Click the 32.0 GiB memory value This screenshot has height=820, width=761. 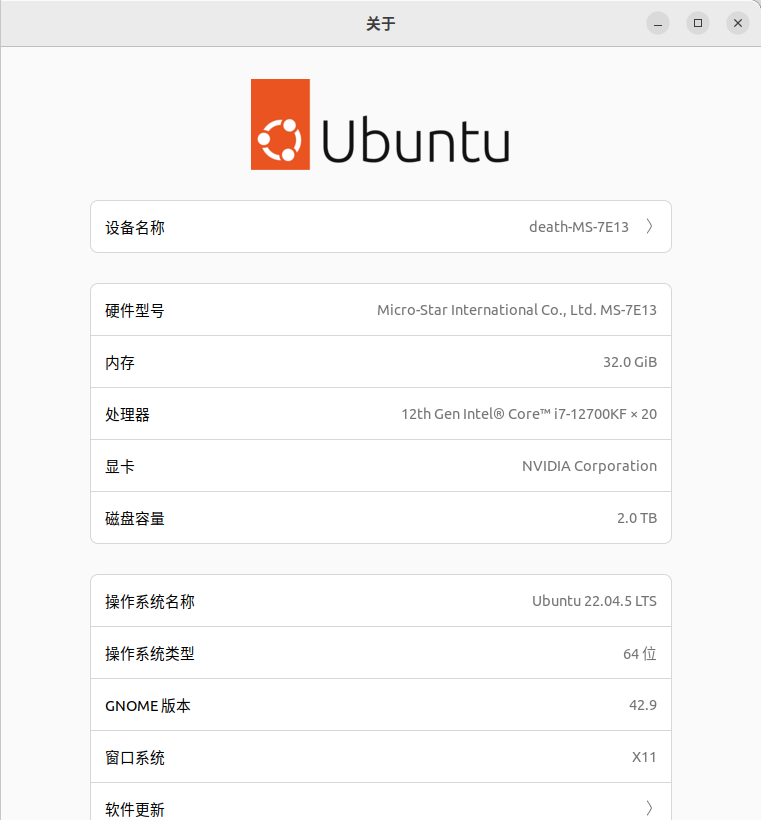click(630, 362)
